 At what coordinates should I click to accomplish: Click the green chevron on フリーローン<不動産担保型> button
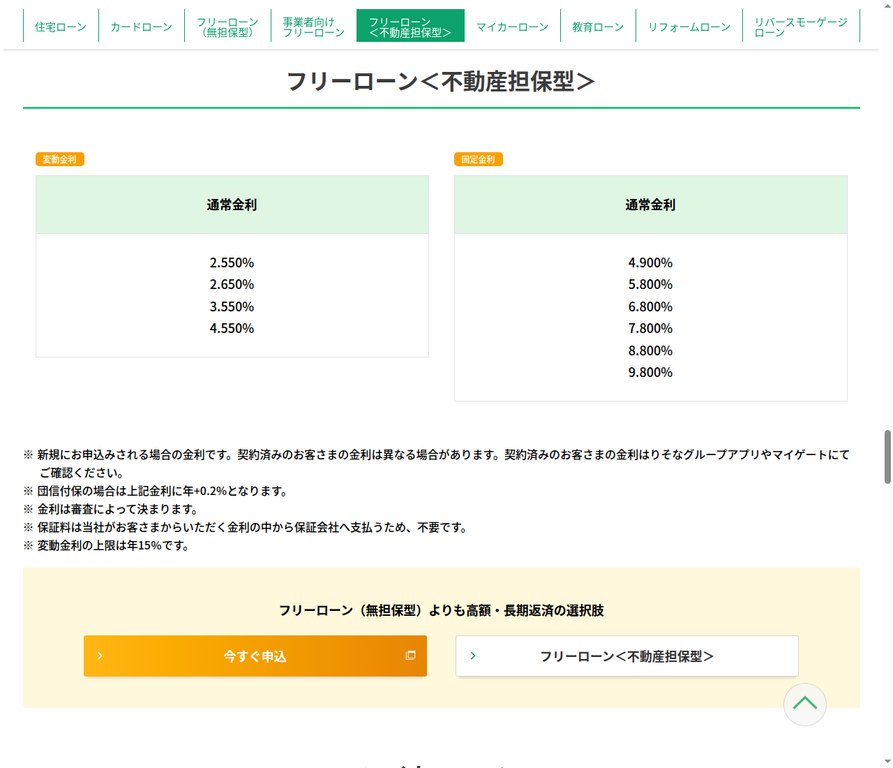pos(473,656)
